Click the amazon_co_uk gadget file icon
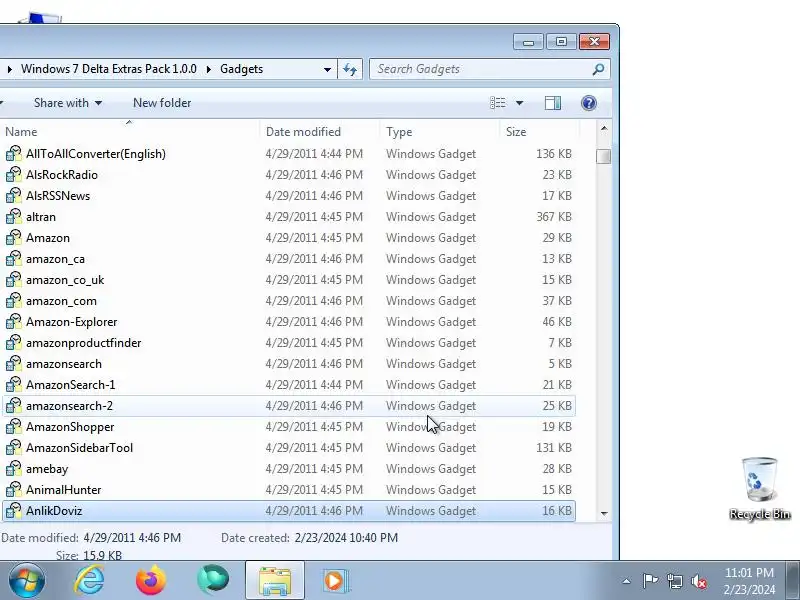 point(14,280)
